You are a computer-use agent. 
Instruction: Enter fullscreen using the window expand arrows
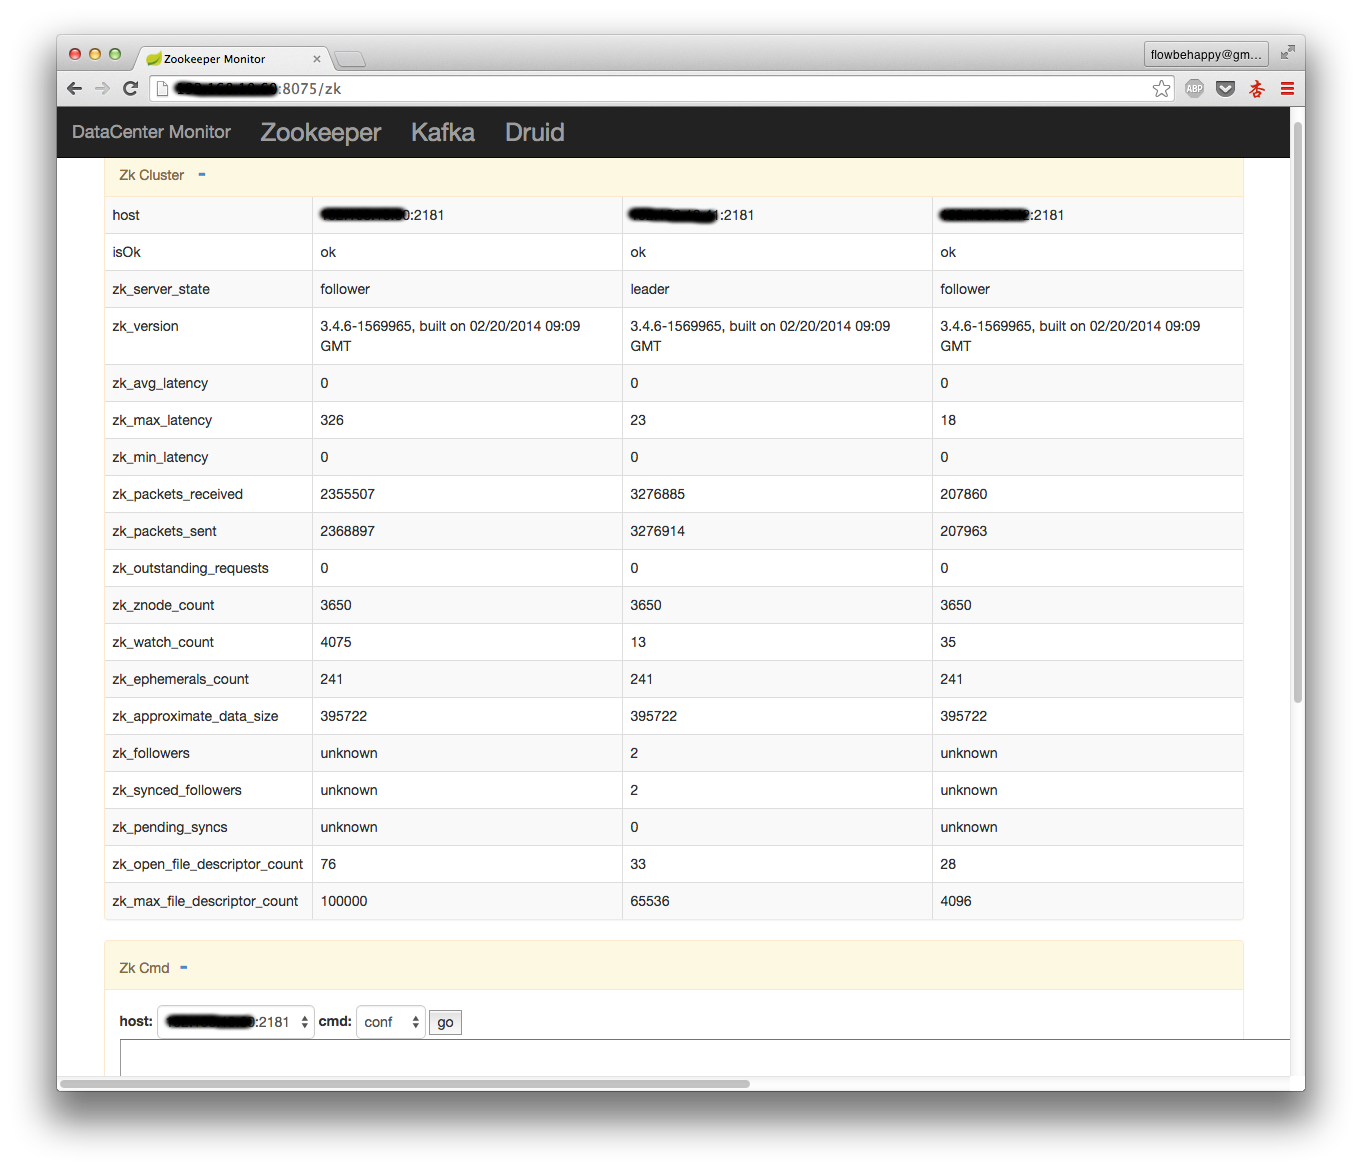click(1287, 52)
